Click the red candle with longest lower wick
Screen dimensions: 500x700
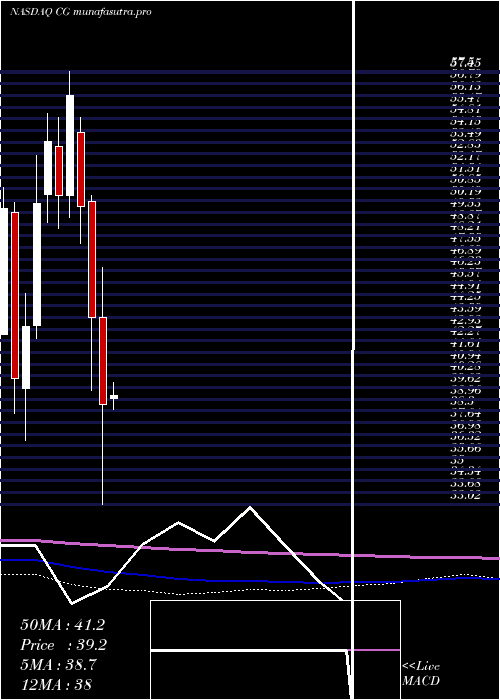click(103, 361)
